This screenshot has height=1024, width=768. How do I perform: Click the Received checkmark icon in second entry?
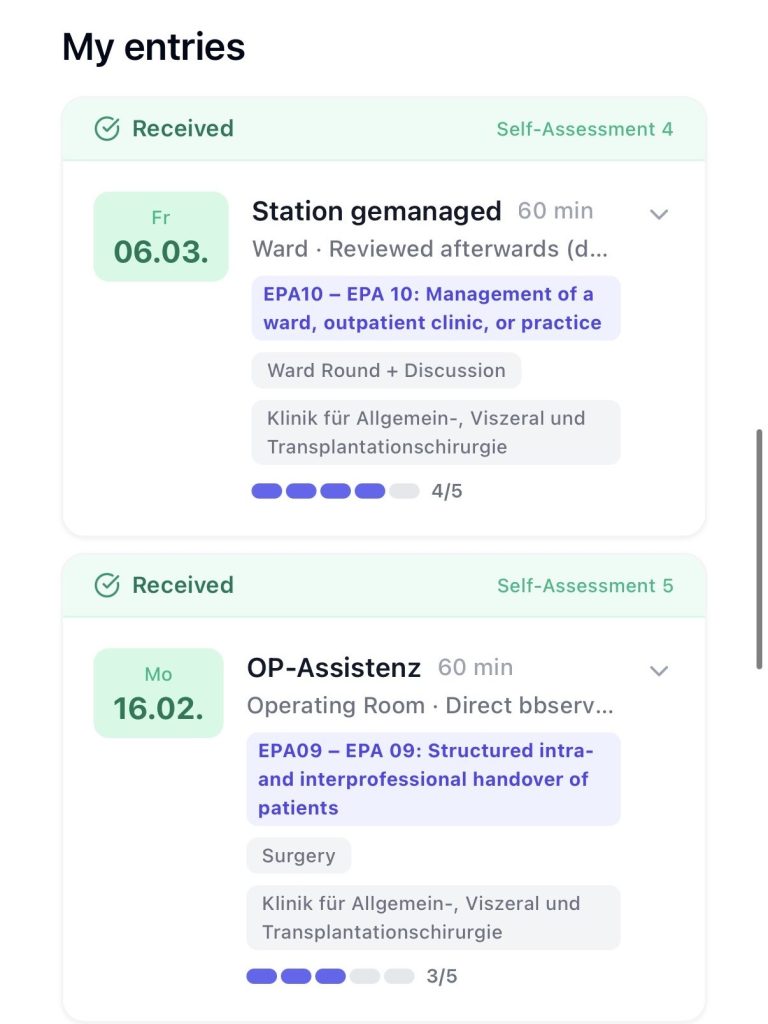[x=107, y=586]
